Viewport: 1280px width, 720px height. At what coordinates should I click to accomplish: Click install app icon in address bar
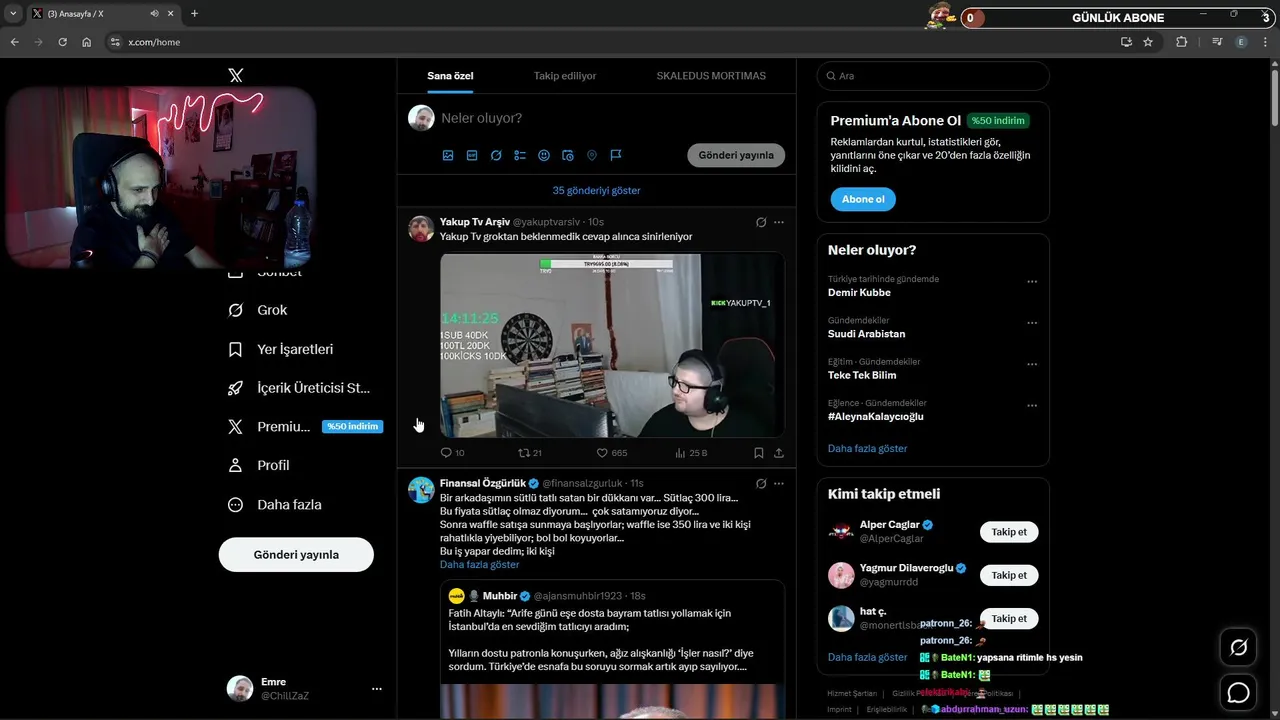tap(1126, 42)
